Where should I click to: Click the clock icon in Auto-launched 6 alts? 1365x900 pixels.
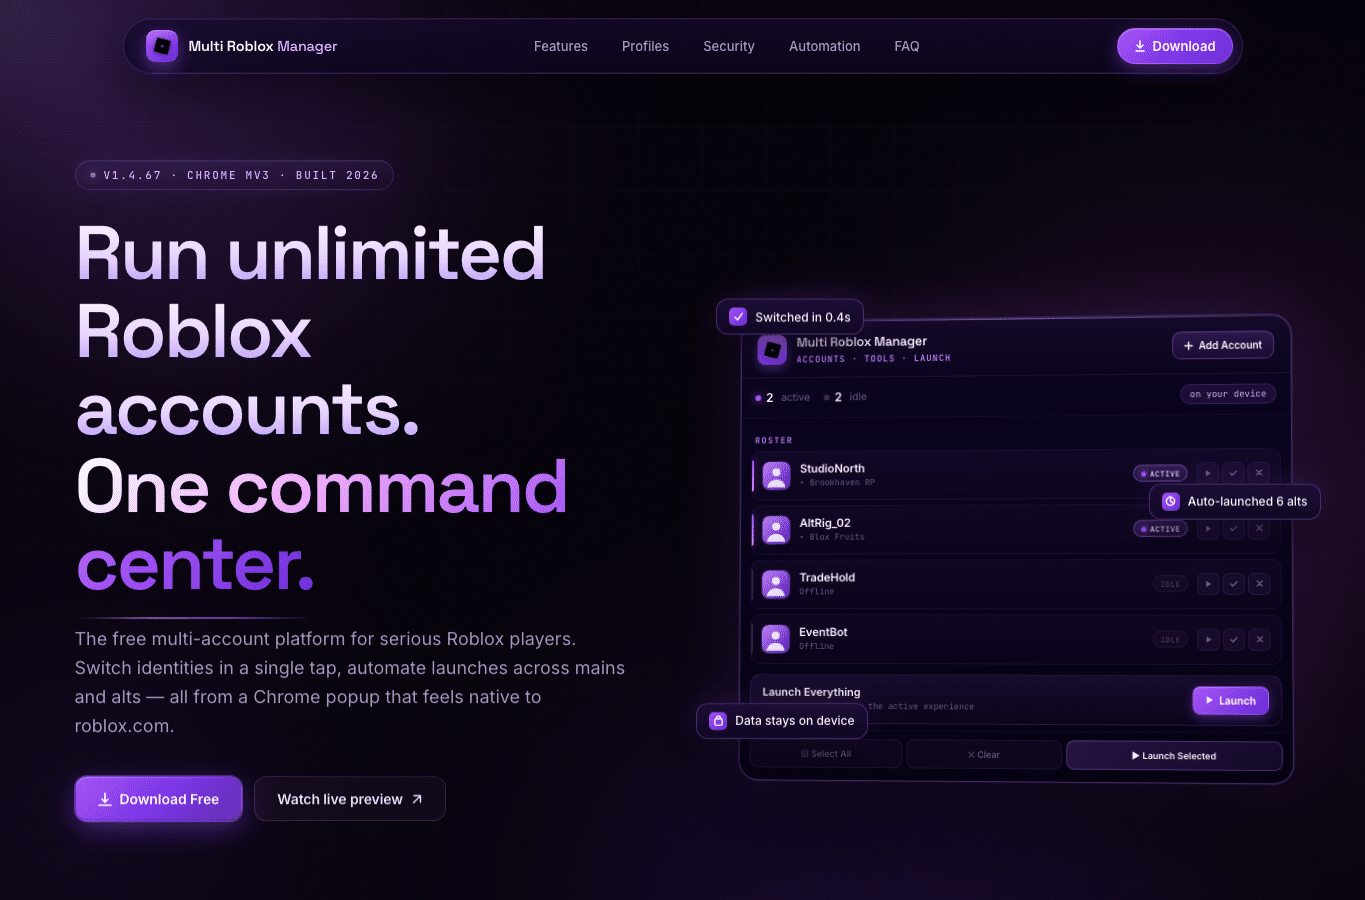click(x=1171, y=501)
